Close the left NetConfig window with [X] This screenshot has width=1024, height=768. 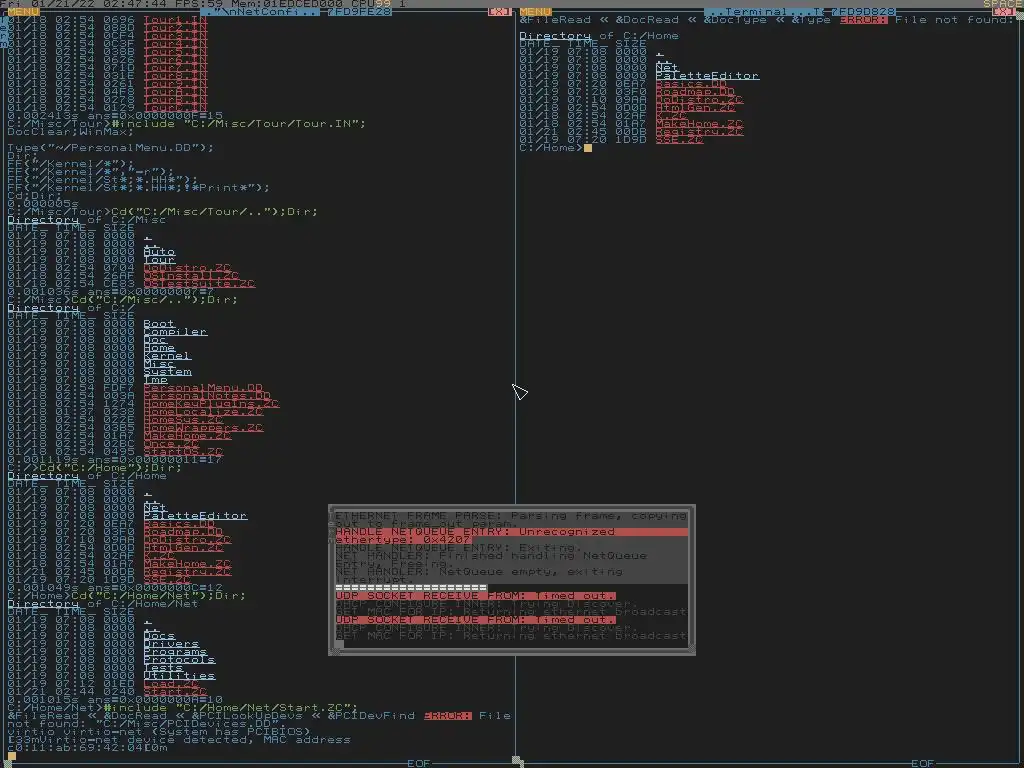coord(500,12)
